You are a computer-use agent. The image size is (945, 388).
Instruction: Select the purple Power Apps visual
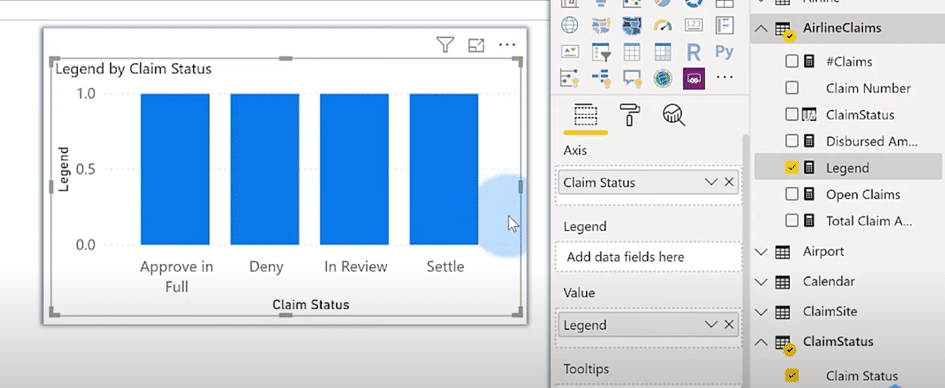[694, 78]
